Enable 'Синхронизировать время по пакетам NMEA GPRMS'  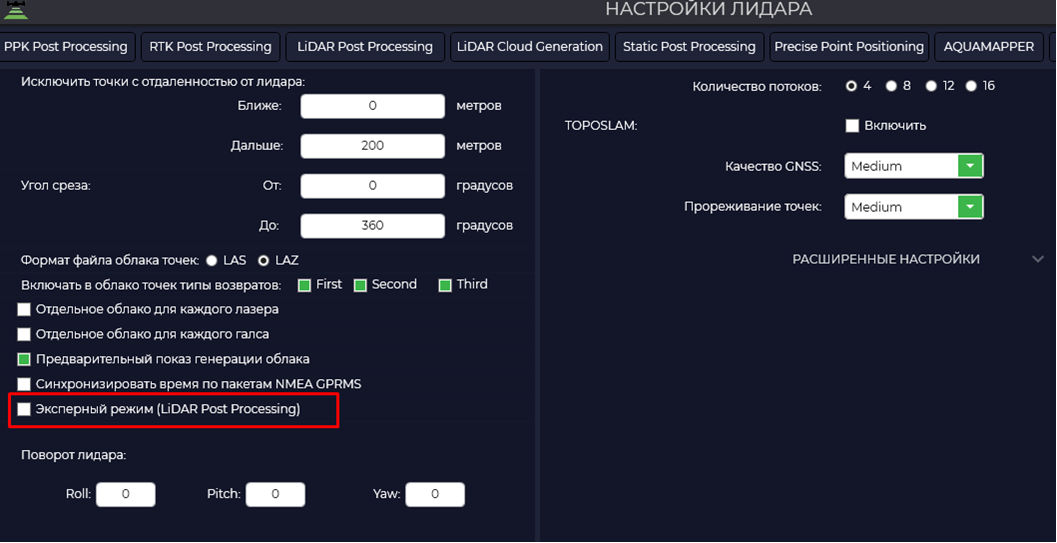click(24, 384)
